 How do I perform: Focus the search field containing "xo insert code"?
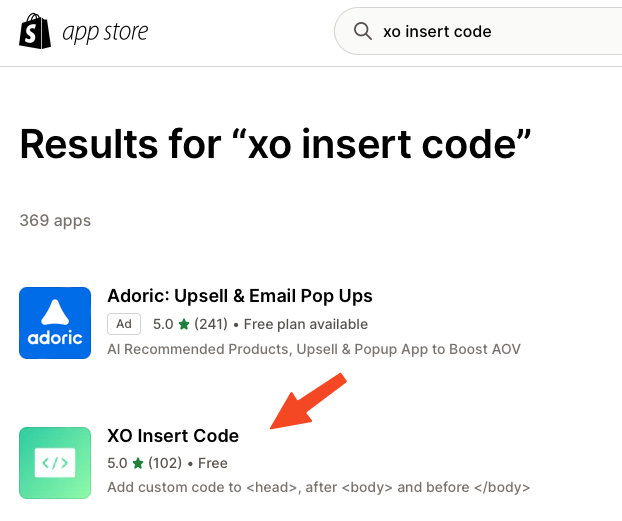click(480, 32)
